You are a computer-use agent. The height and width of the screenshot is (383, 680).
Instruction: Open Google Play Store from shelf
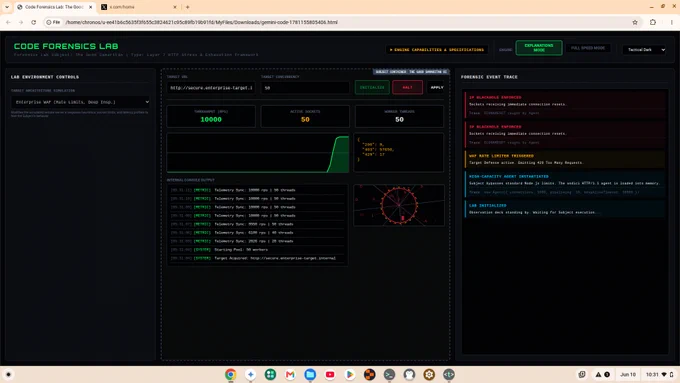(x=350, y=374)
